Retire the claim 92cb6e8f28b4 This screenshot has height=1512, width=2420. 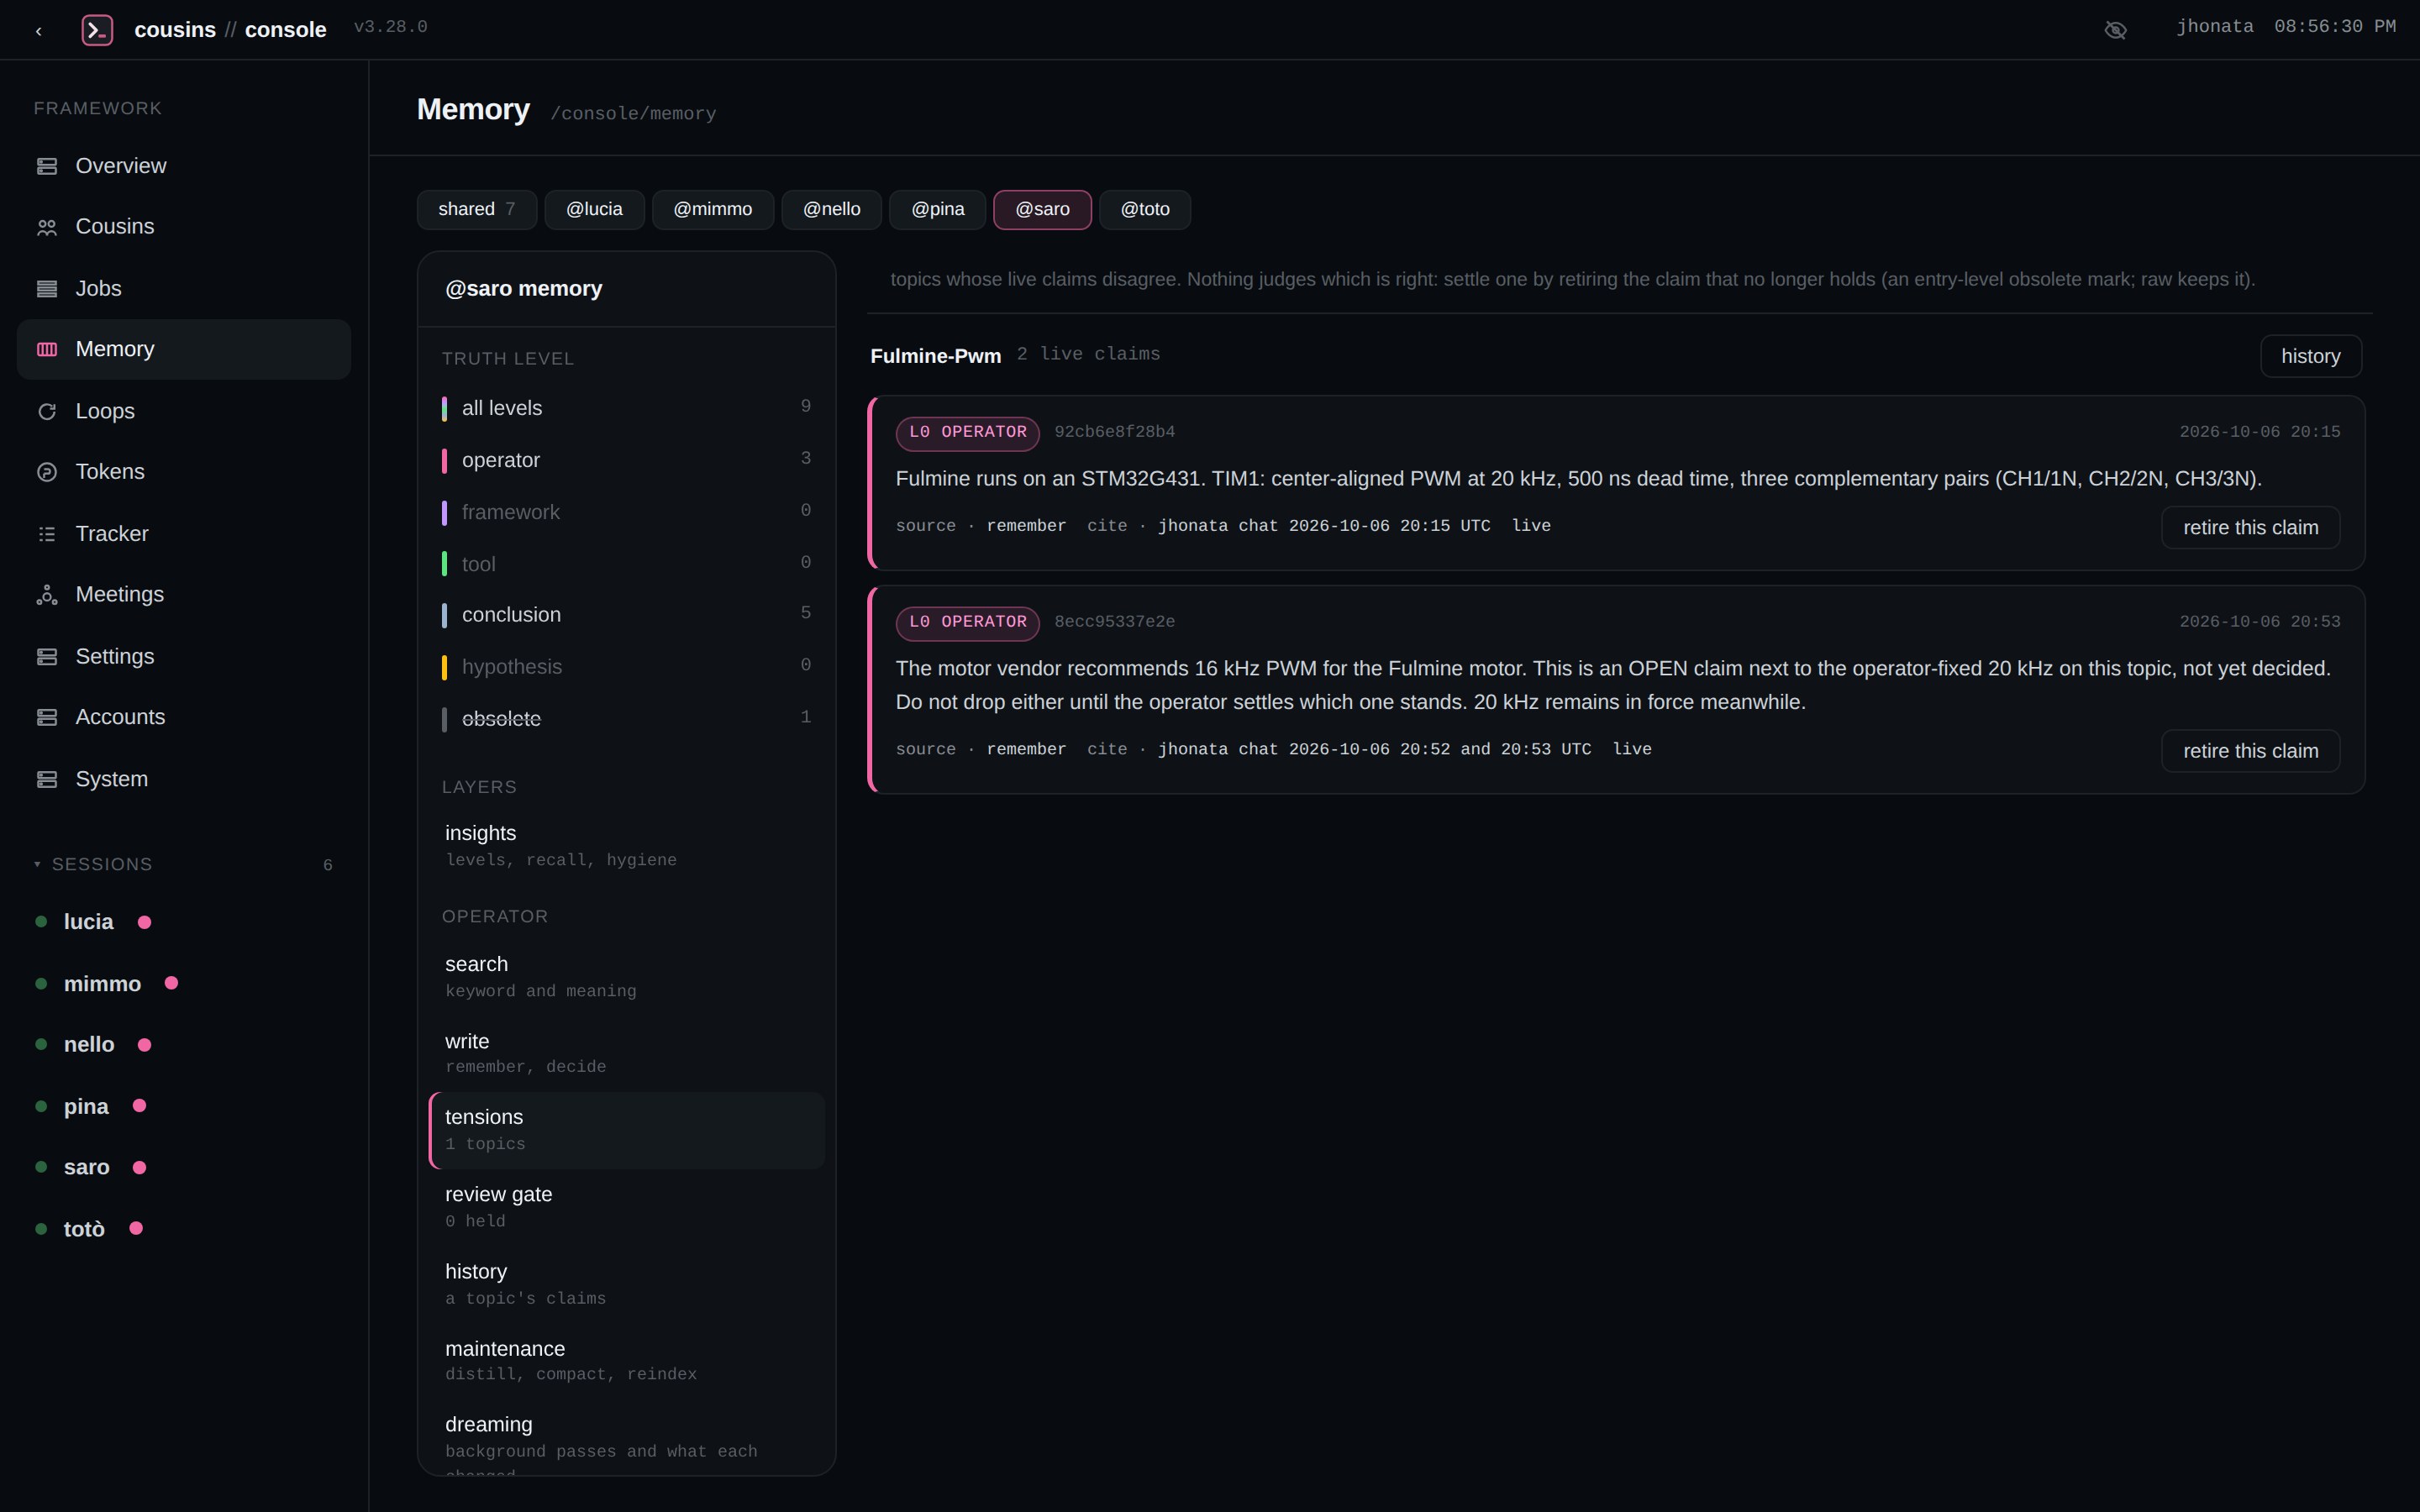tap(2250, 527)
